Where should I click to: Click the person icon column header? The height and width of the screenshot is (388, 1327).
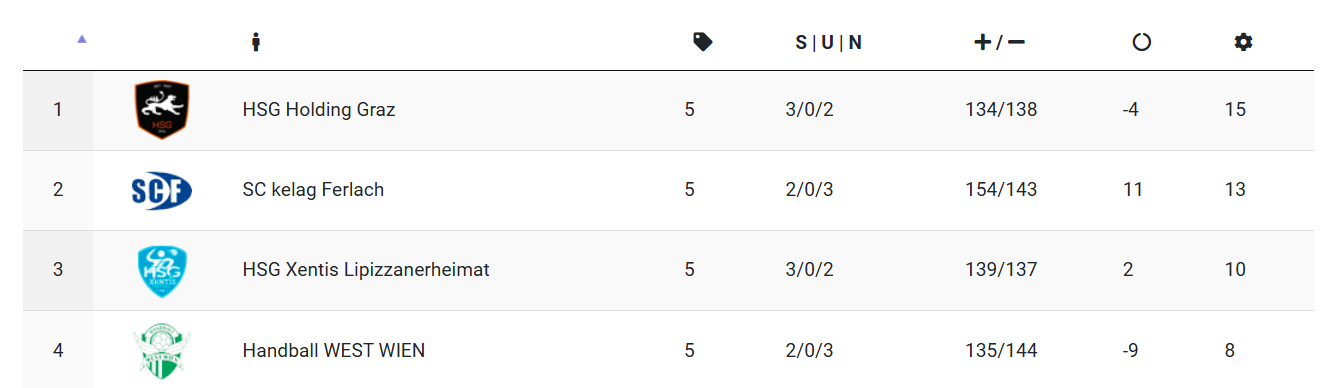point(256,42)
